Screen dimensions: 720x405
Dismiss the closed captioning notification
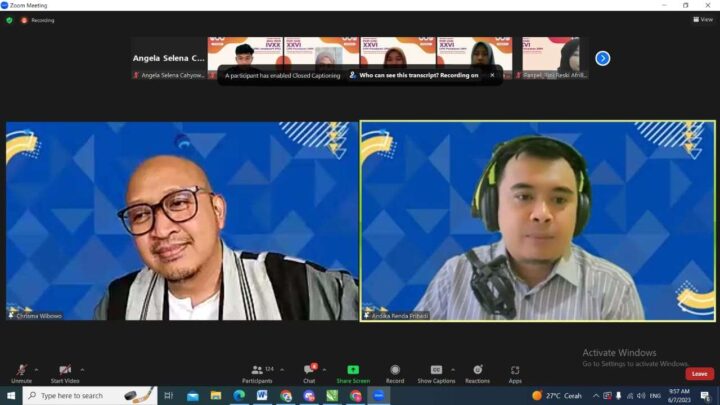point(492,75)
